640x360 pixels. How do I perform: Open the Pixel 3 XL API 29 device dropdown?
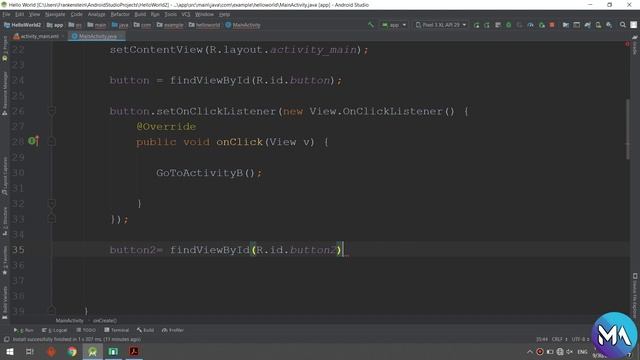click(x=441, y=25)
